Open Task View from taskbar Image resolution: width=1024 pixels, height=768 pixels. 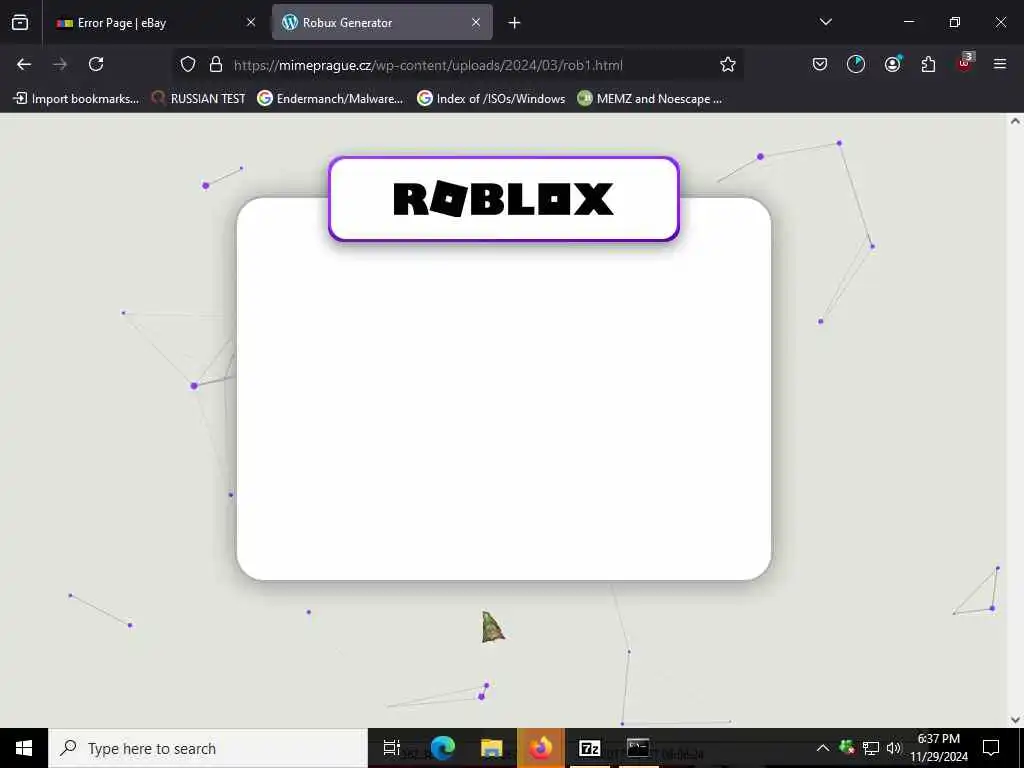coord(392,748)
